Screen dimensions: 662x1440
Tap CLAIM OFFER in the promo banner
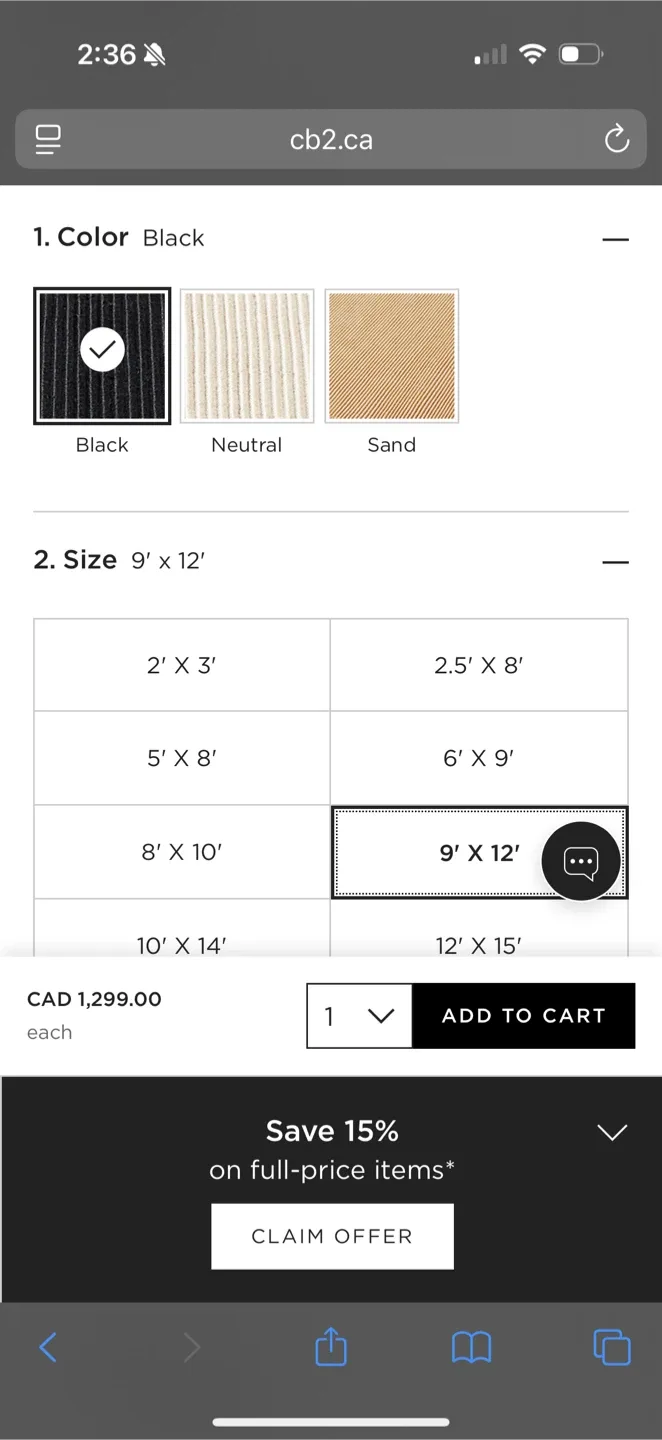click(x=331, y=1236)
